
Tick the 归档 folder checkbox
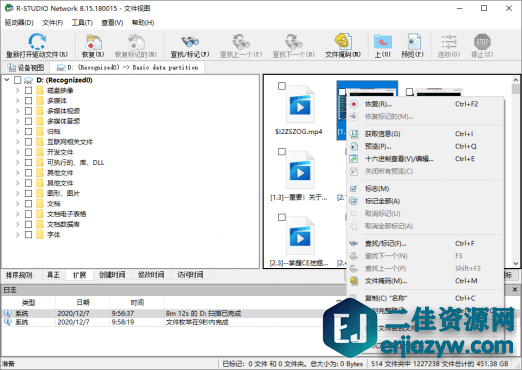click(28, 132)
